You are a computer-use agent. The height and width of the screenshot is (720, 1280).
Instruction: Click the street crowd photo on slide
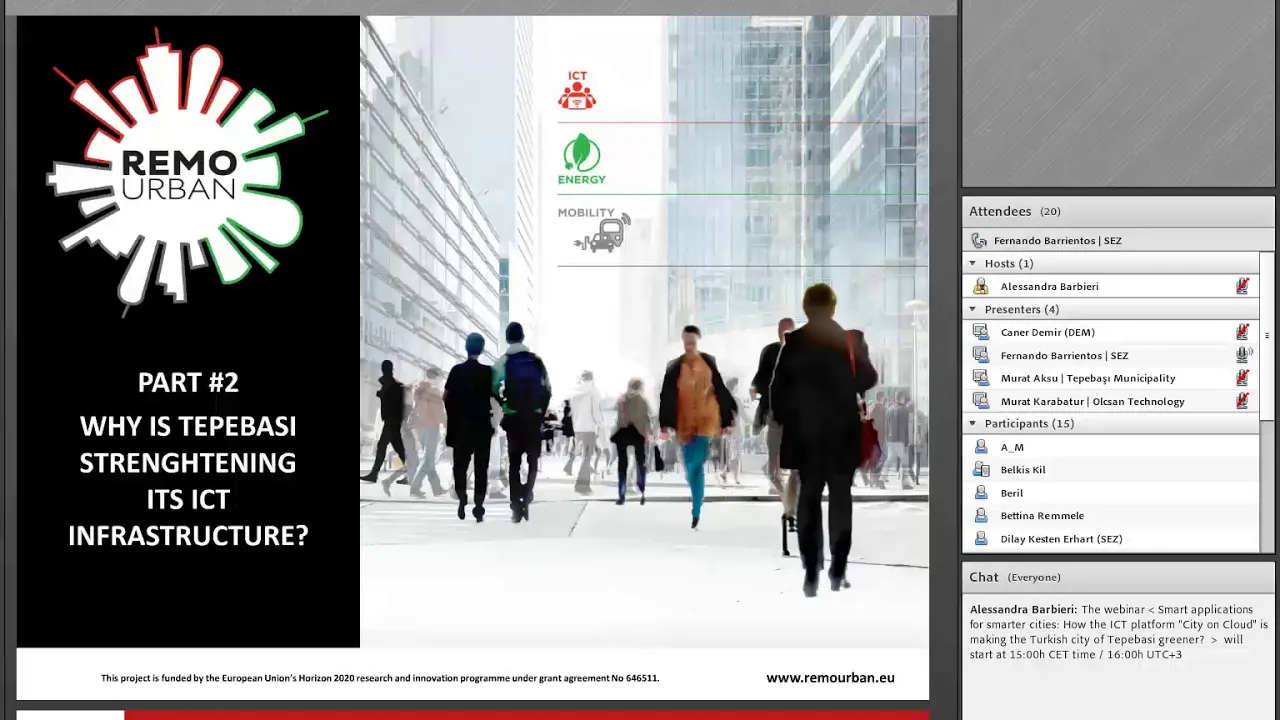pyautogui.click(x=644, y=332)
